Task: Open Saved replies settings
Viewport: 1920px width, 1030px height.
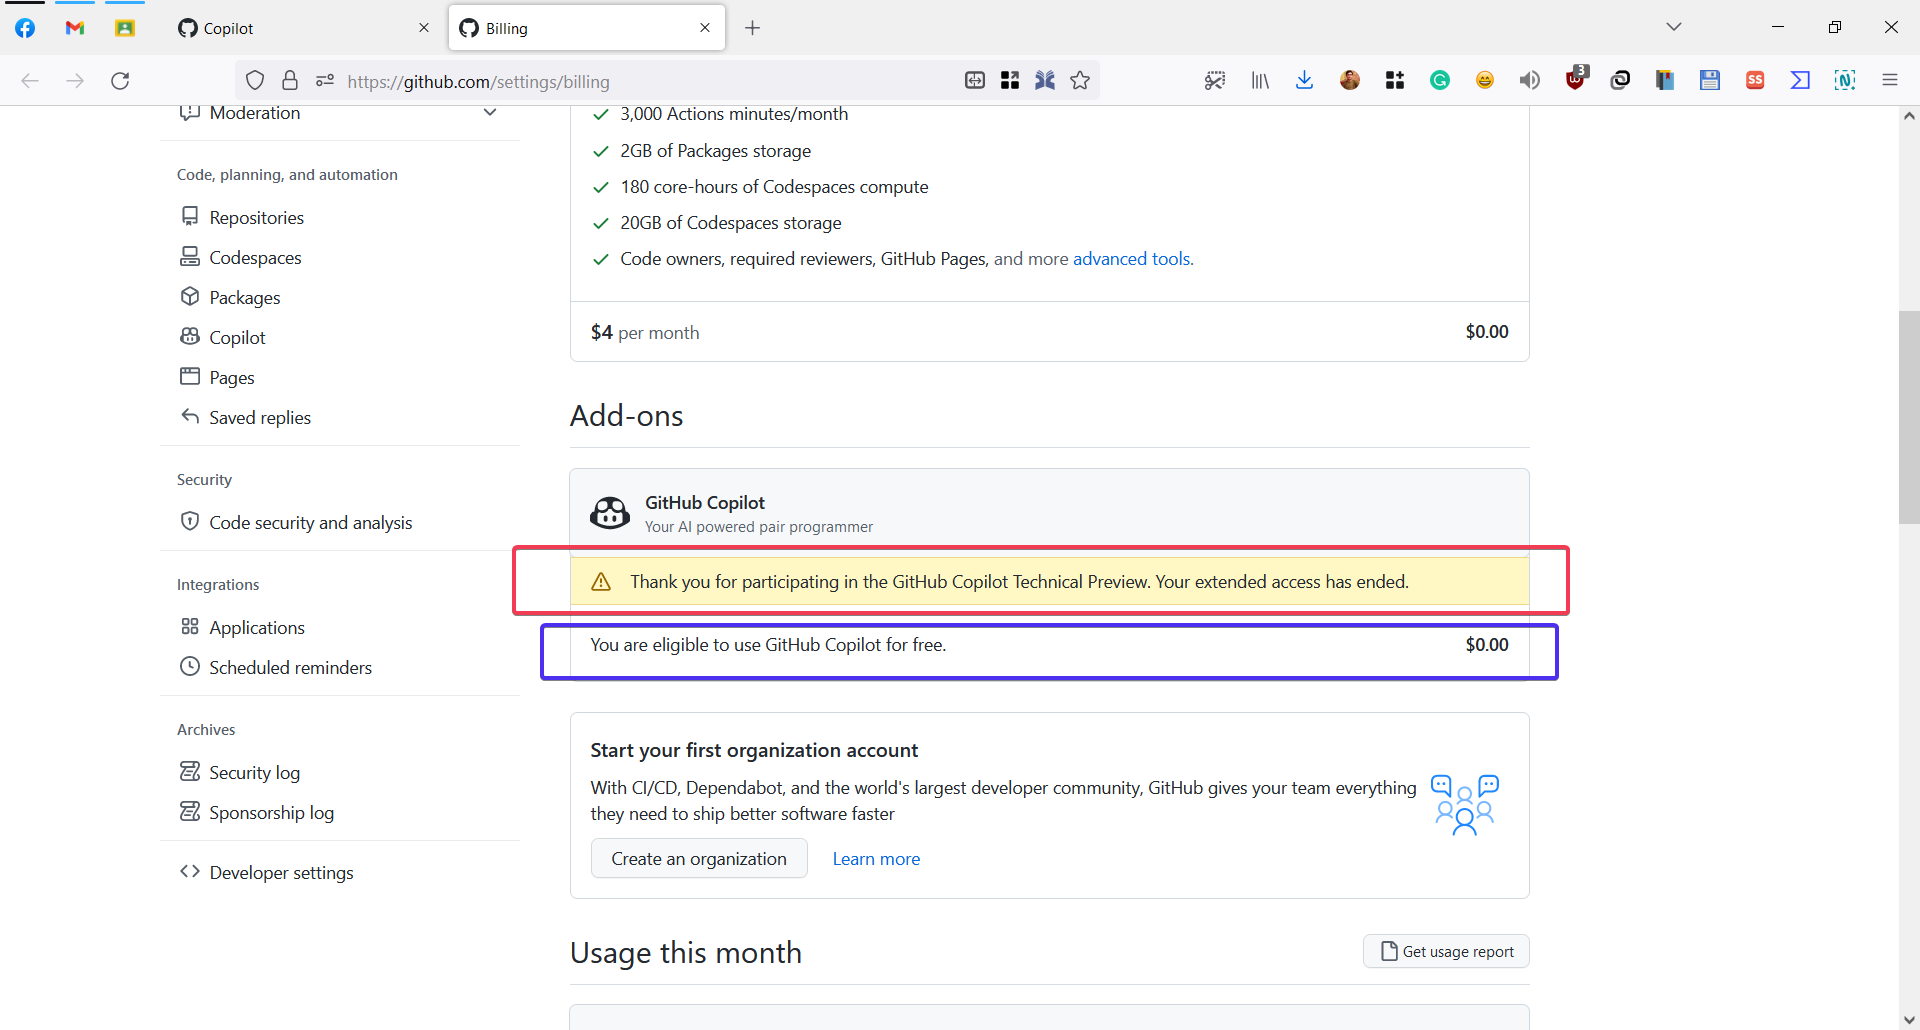Action: pyautogui.click(x=259, y=417)
